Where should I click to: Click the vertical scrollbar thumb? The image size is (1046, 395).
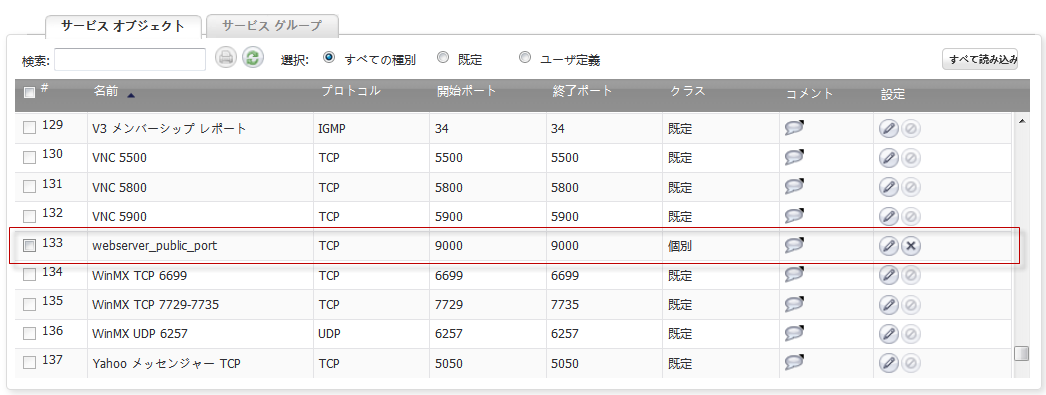click(x=1021, y=354)
